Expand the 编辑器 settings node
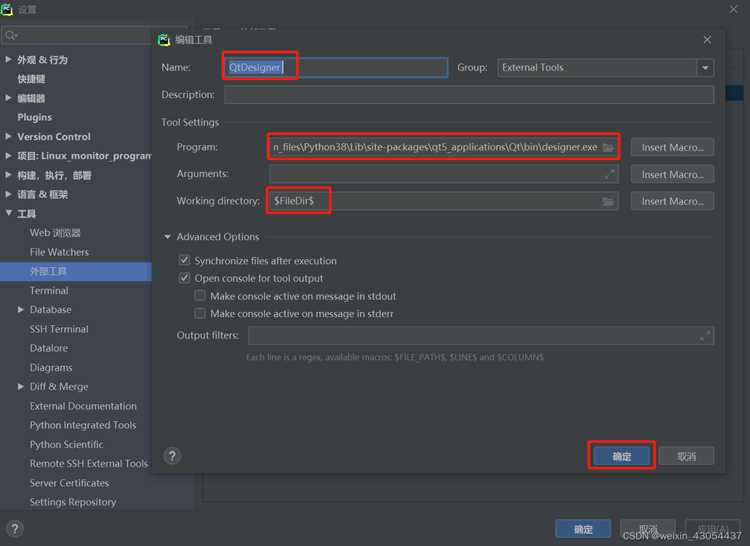750x546 pixels. tap(8, 98)
